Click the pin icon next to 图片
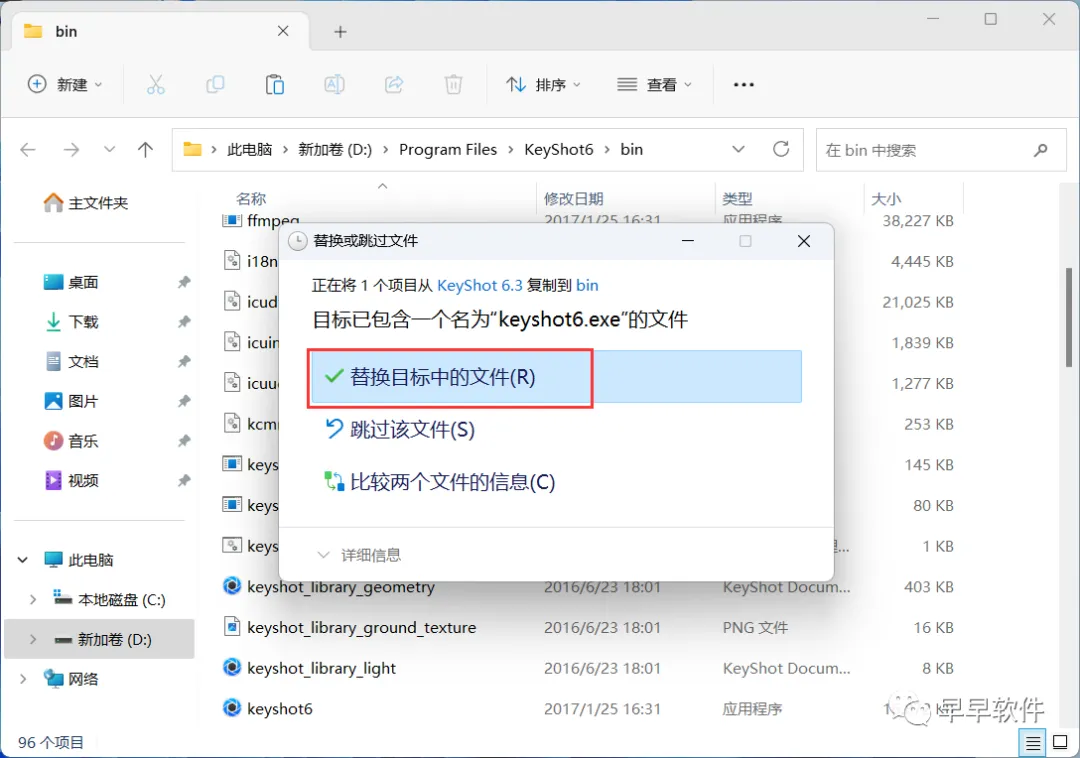The image size is (1080, 758). pos(184,401)
